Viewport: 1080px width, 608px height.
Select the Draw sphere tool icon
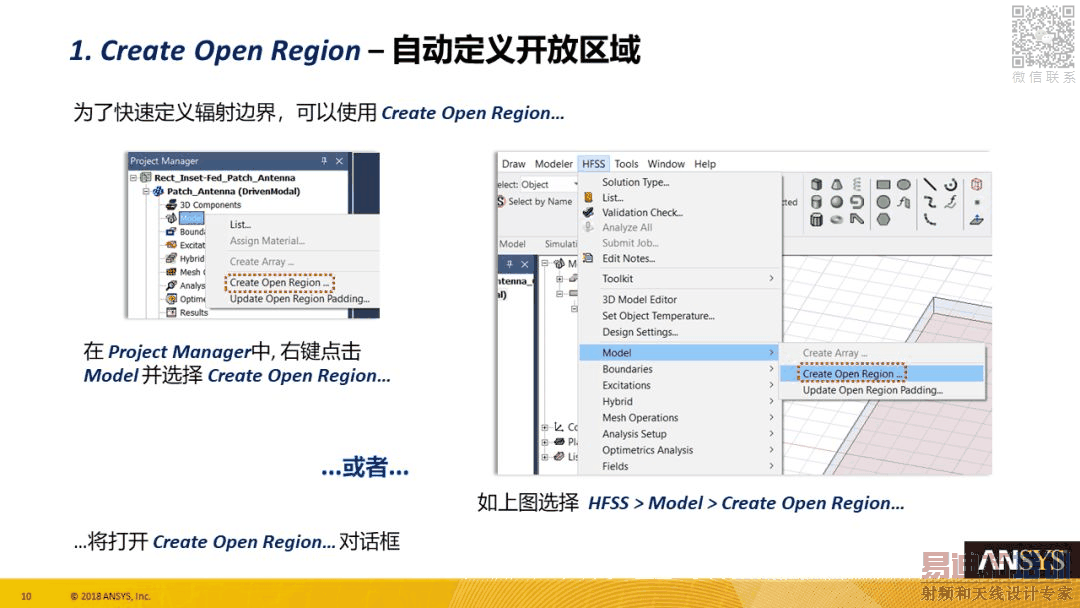point(836,202)
